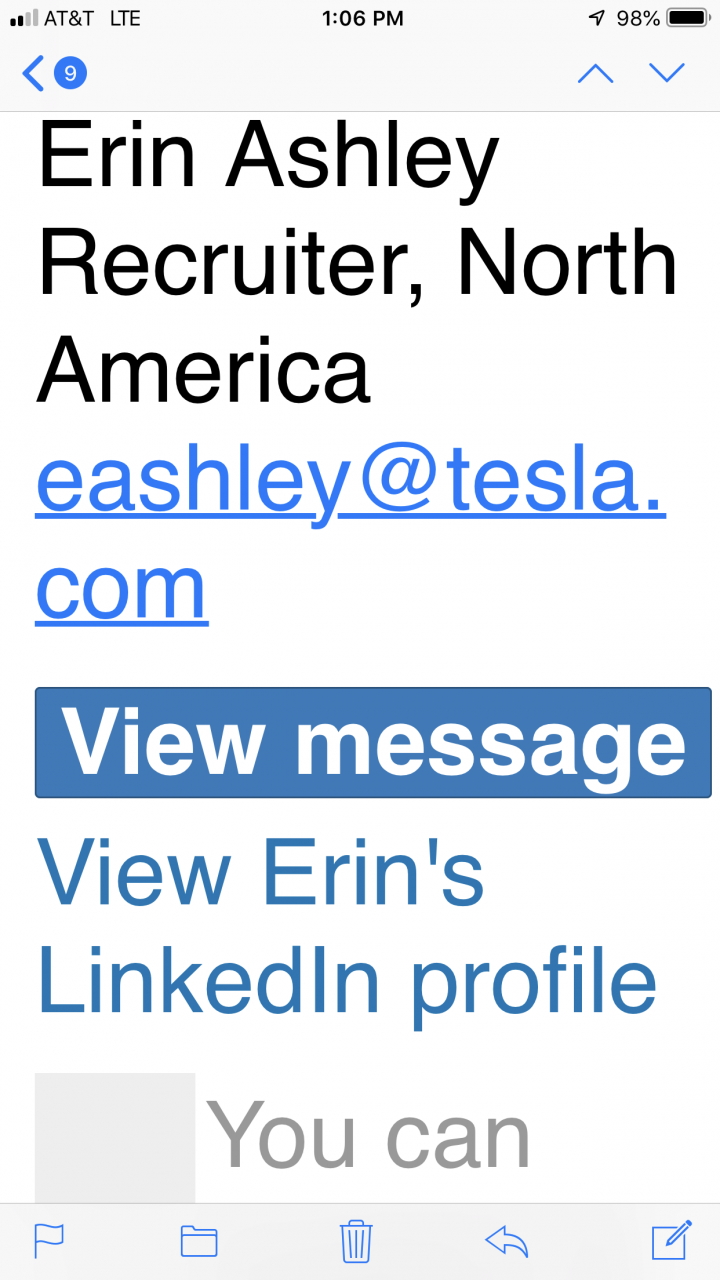Flag this email with the flag icon
This screenshot has width=720, height=1280.
(x=49, y=1241)
